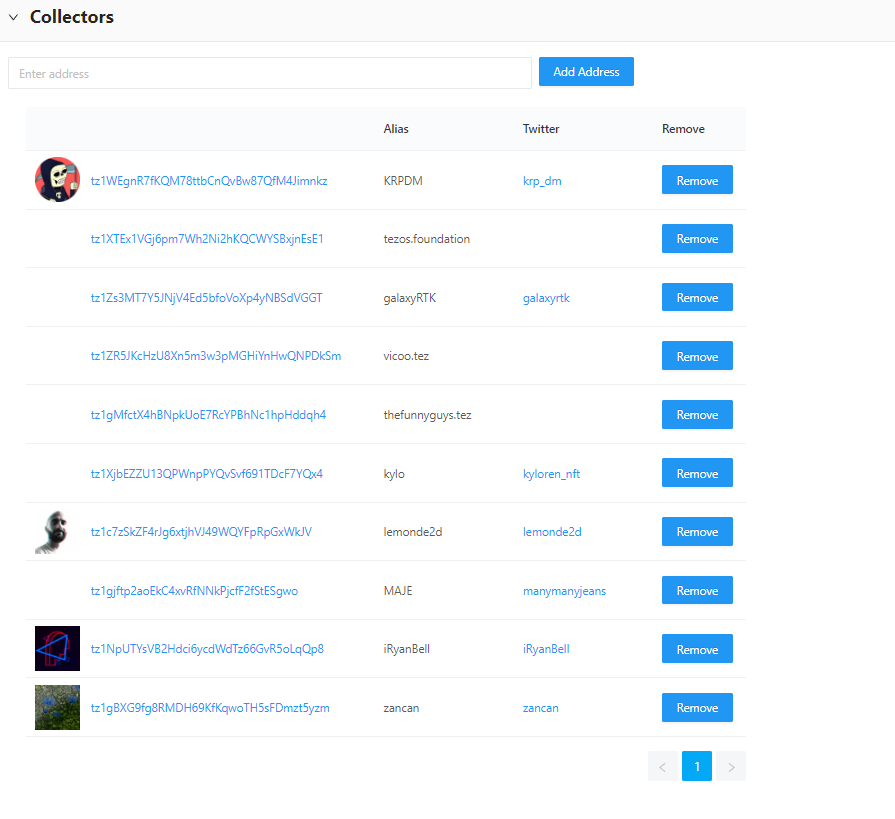Remove the zancan collector
895x819 pixels.
point(697,708)
